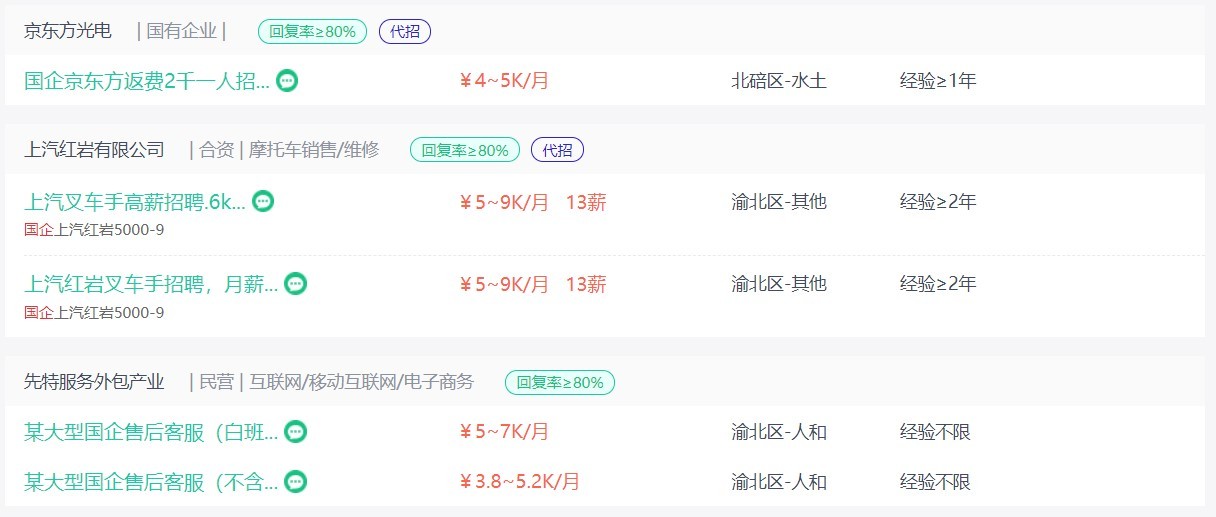This screenshot has height=517, width=1216.
Task: Click 回复率≥80% badge for 京东方光电
Action: pos(312,31)
